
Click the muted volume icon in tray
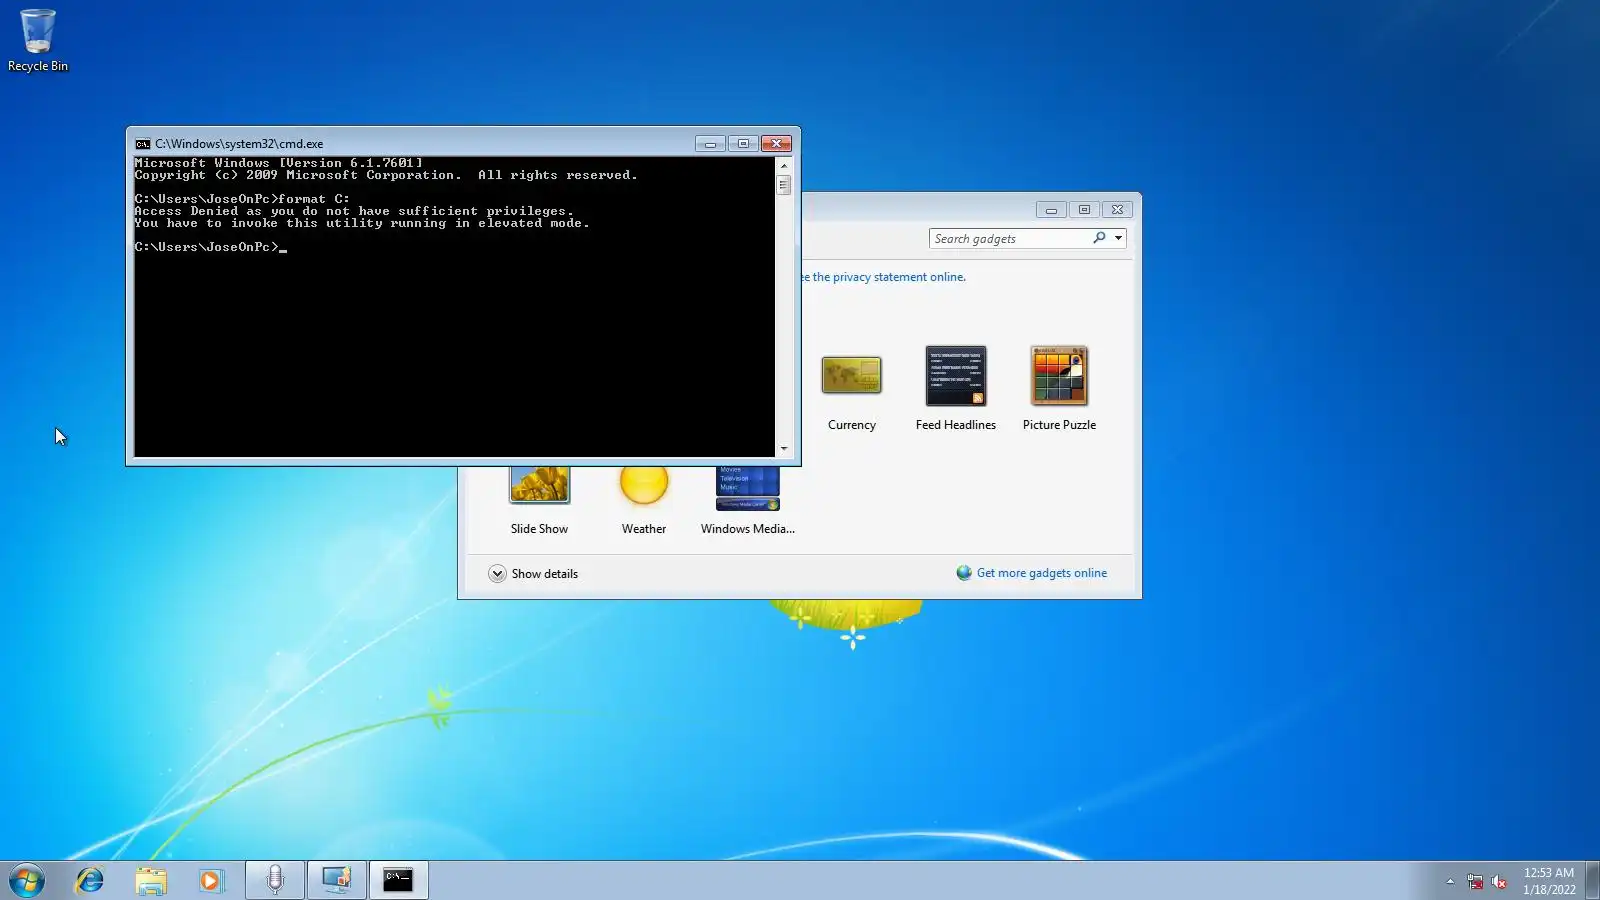click(1499, 881)
